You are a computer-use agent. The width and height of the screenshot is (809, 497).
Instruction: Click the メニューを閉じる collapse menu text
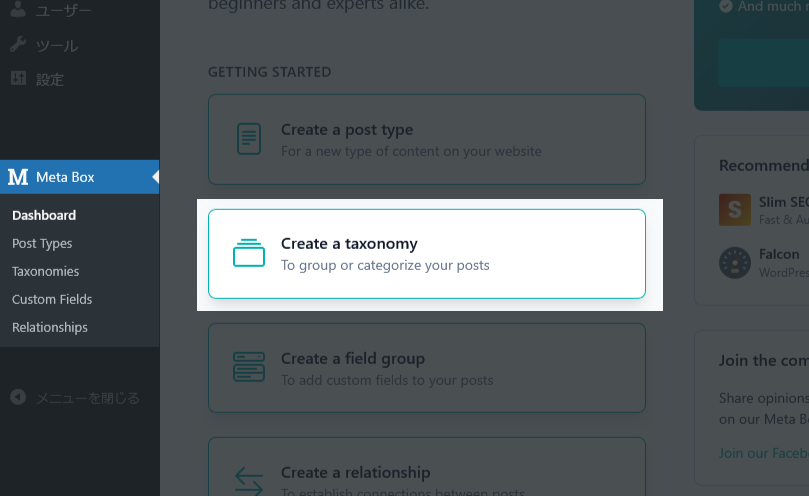tap(88, 397)
